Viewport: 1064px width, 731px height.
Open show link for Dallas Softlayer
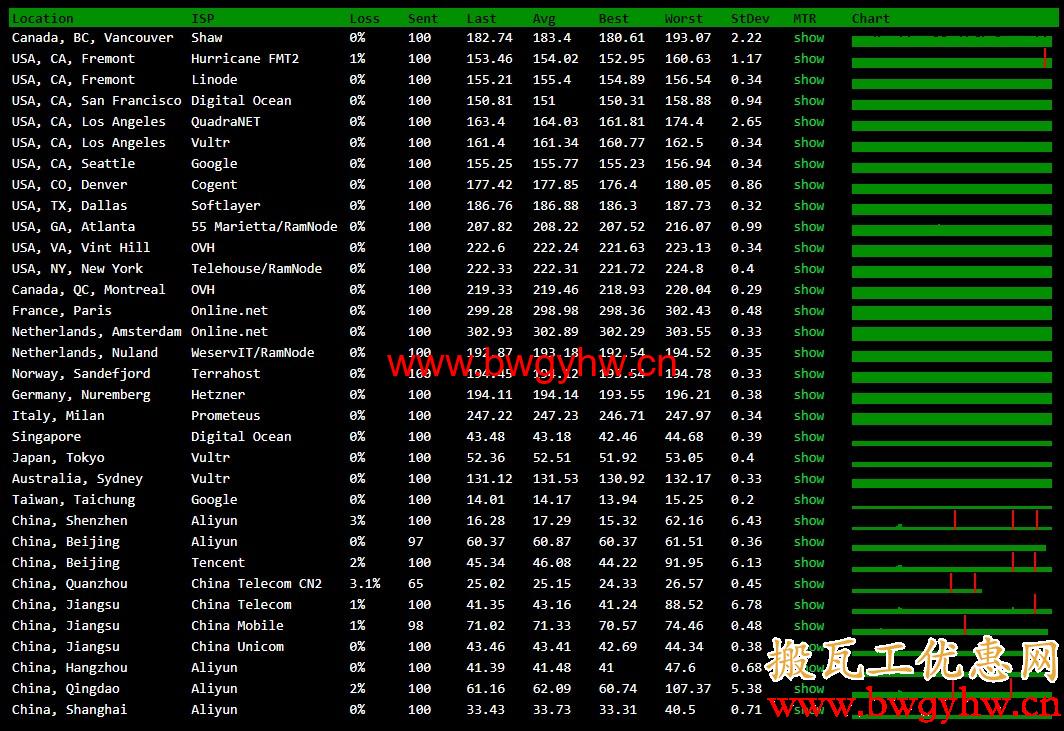[x=809, y=206]
